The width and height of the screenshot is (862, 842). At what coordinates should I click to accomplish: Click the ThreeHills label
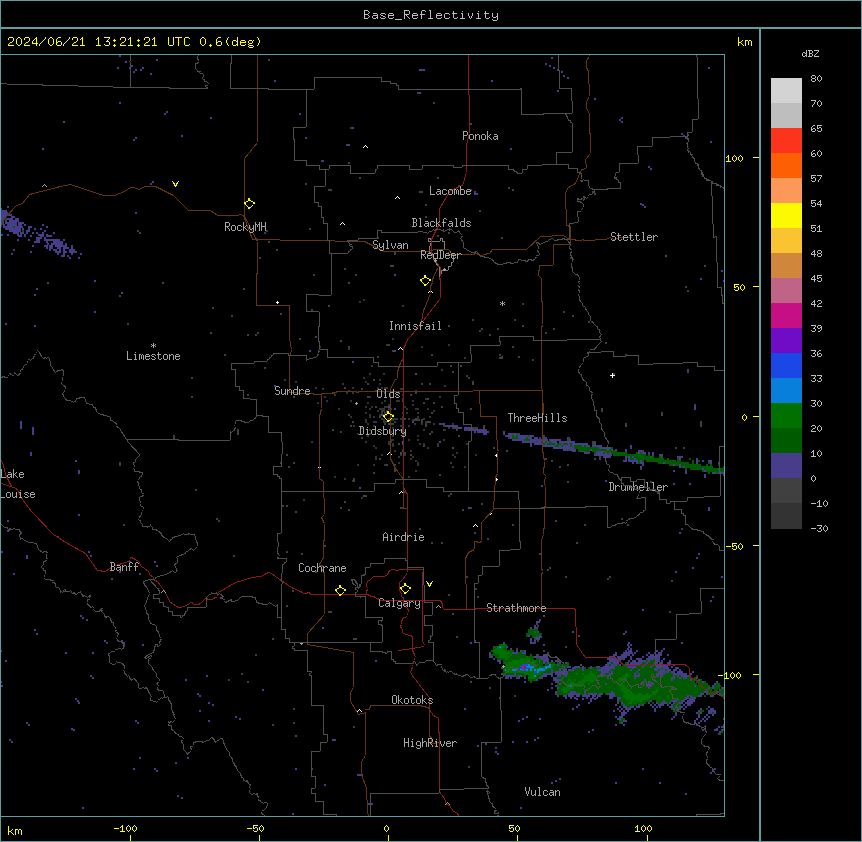(x=537, y=418)
